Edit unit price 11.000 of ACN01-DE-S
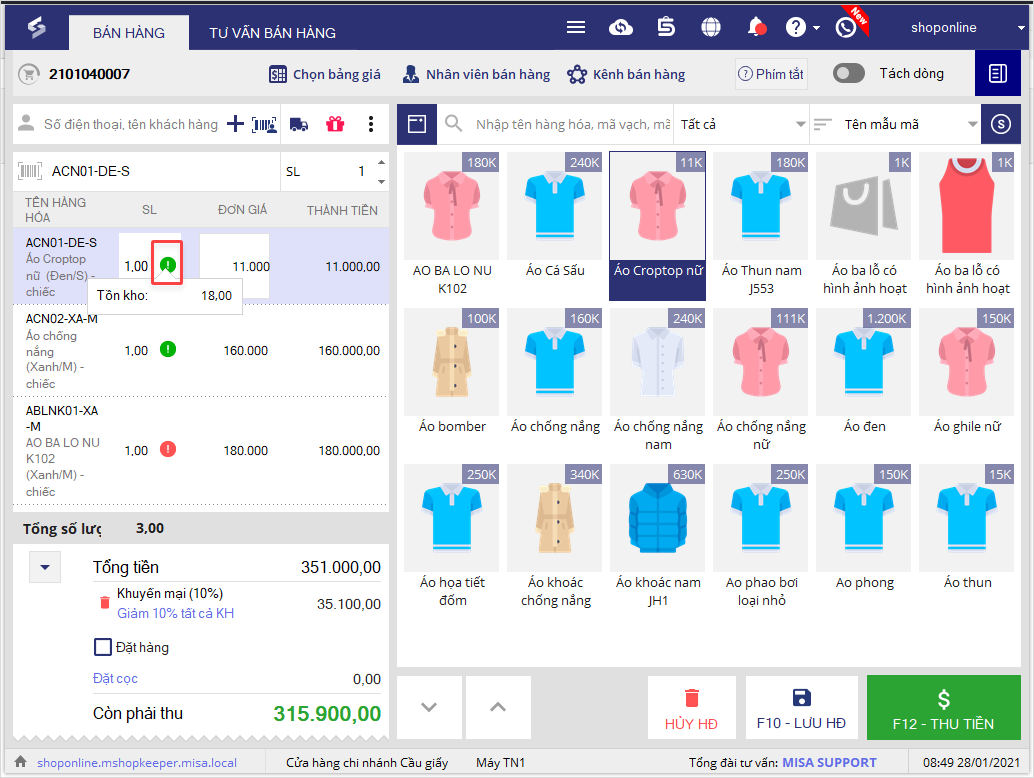The width and height of the screenshot is (1034, 778). [235, 266]
